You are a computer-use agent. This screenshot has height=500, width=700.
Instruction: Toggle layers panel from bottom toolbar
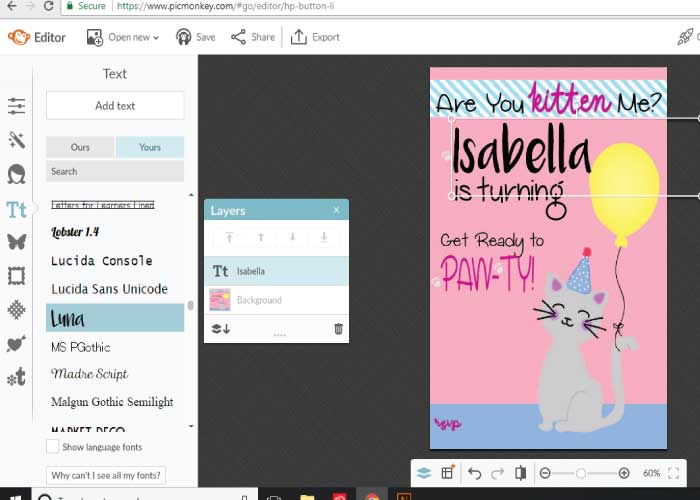(423, 473)
